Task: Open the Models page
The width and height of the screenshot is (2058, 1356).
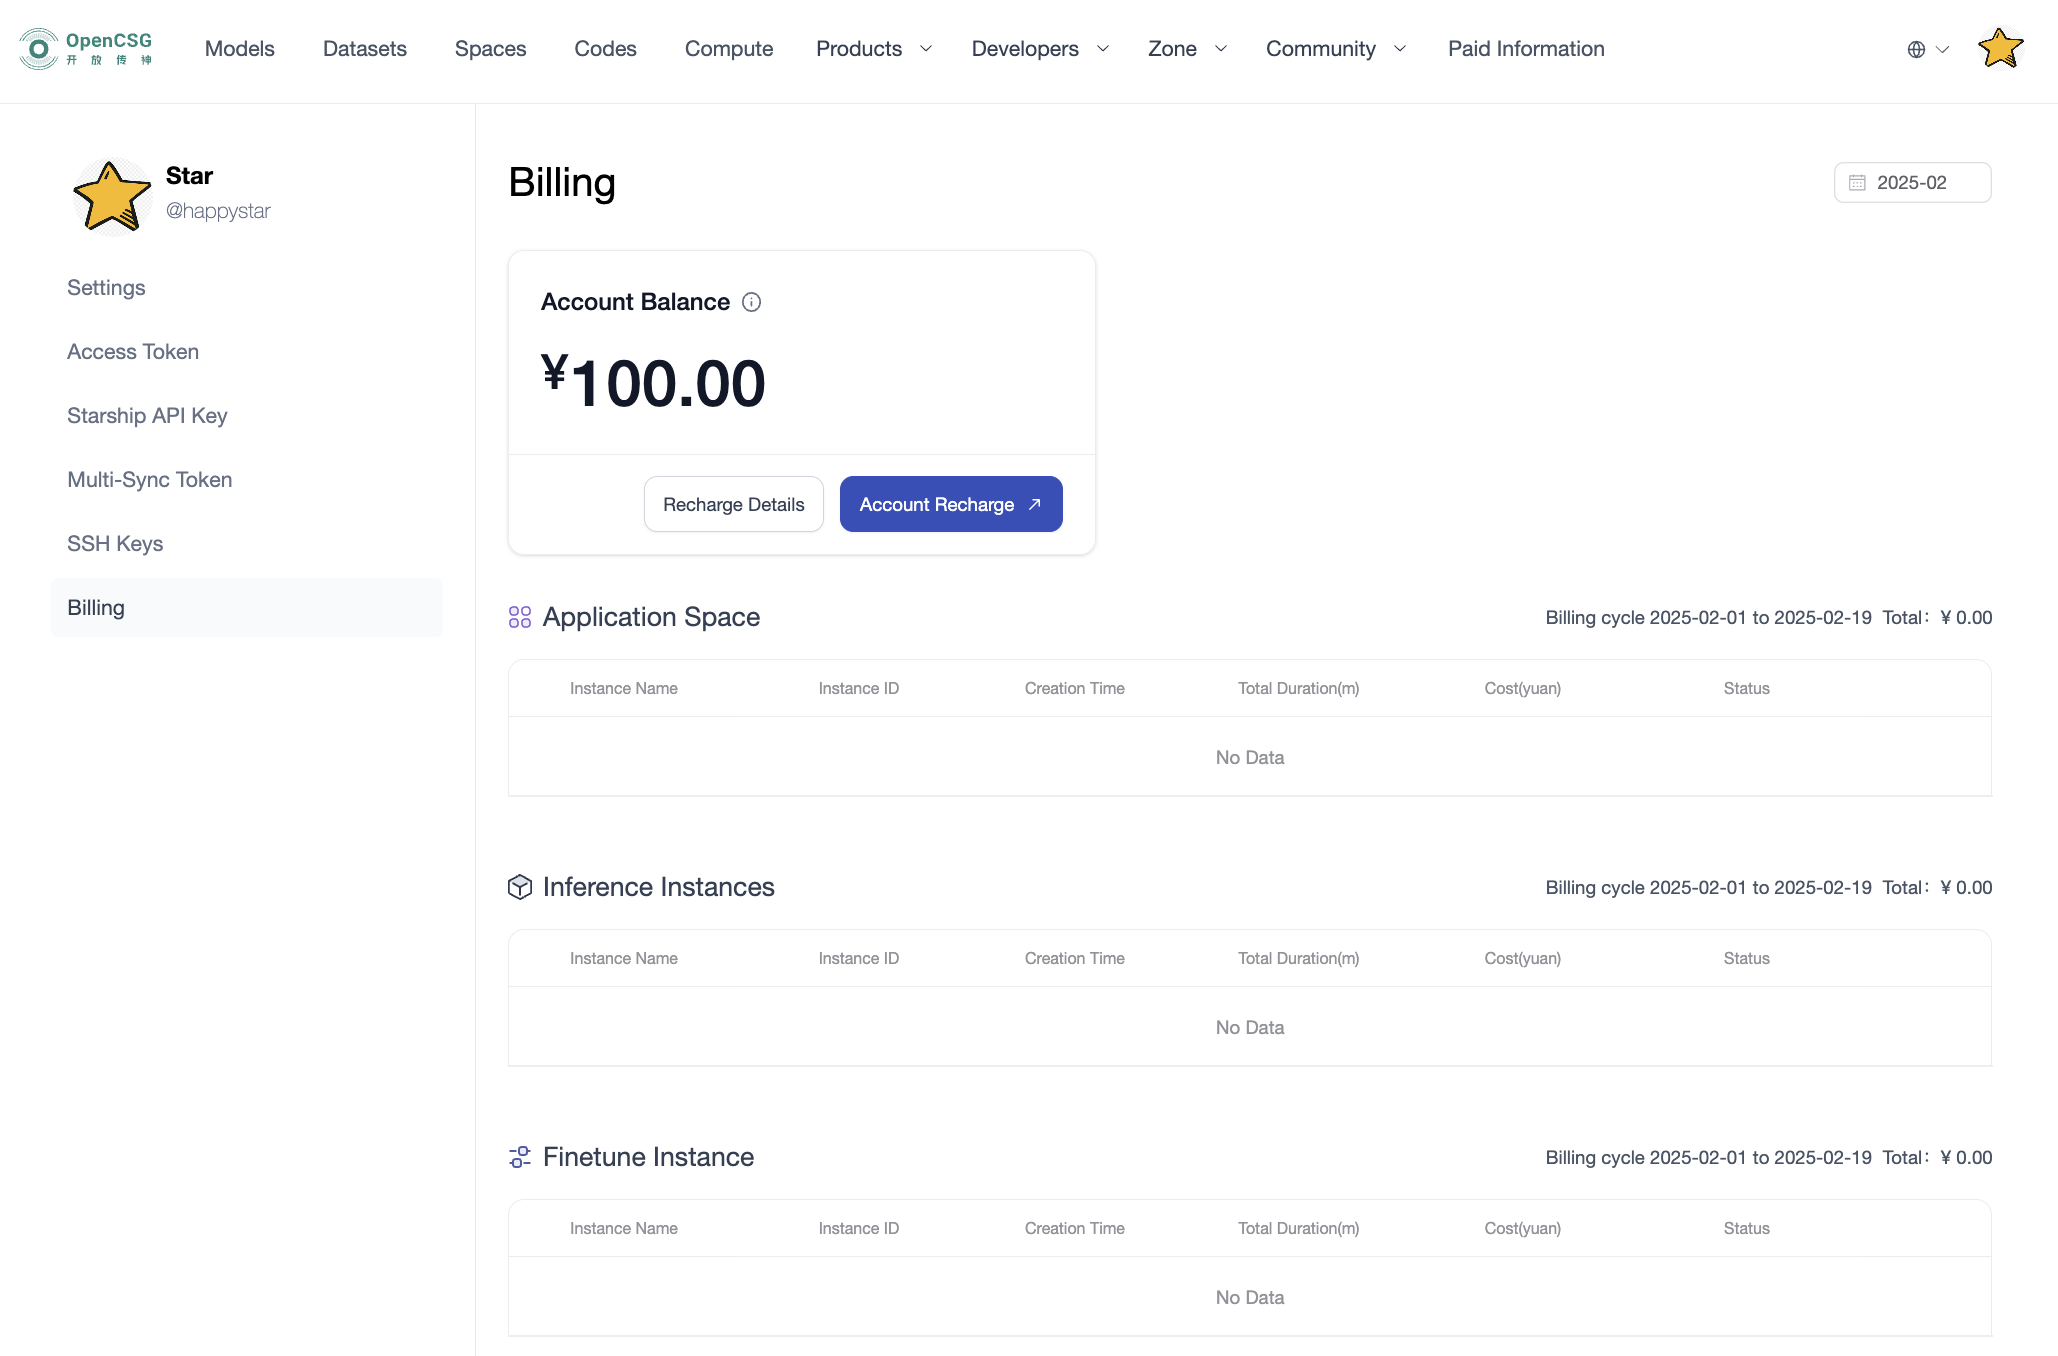Action: [x=239, y=49]
